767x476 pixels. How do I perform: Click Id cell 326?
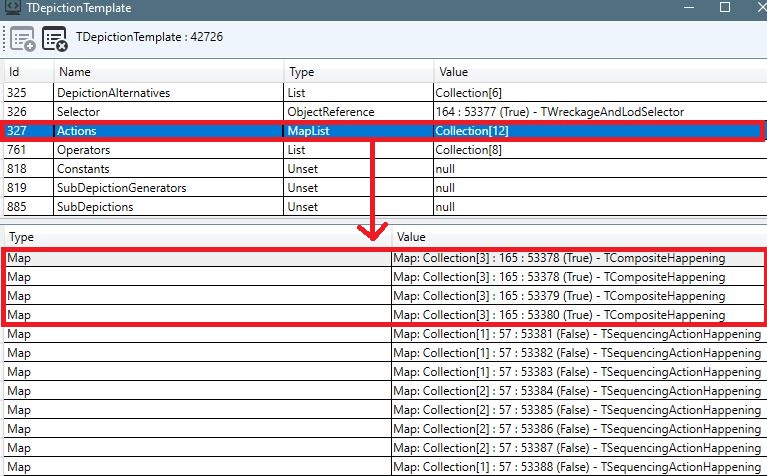point(28,112)
